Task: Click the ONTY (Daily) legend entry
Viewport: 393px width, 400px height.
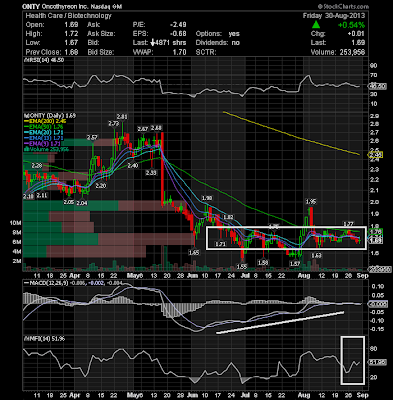Action: click(x=49, y=116)
